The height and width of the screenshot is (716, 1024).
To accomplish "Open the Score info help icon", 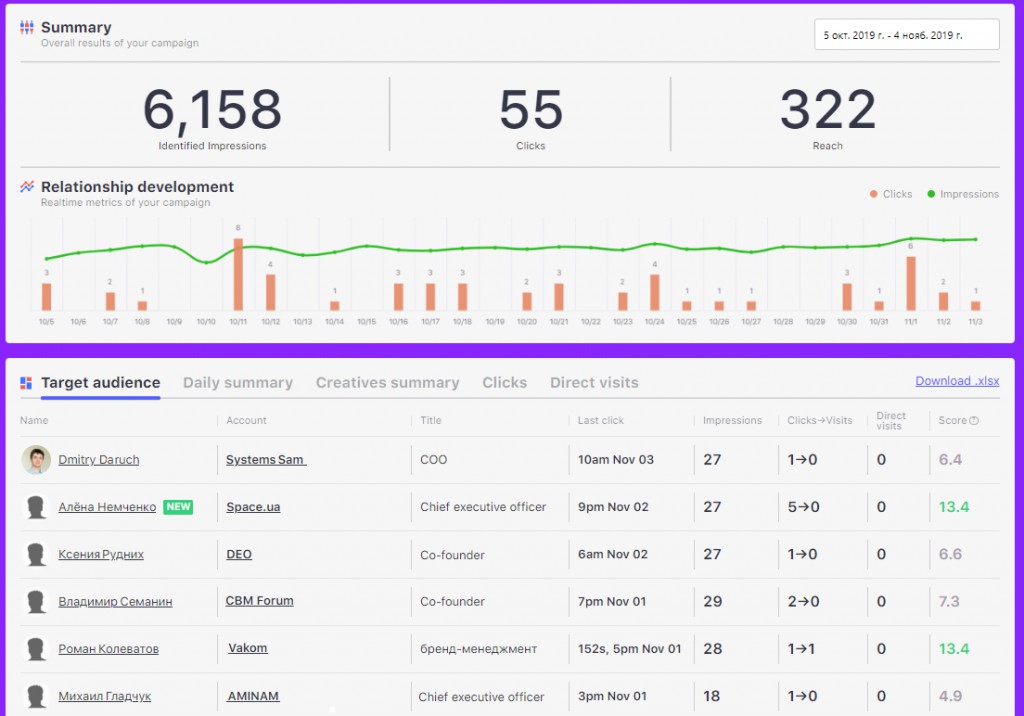I will pyautogui.click(x=974, y=421).
